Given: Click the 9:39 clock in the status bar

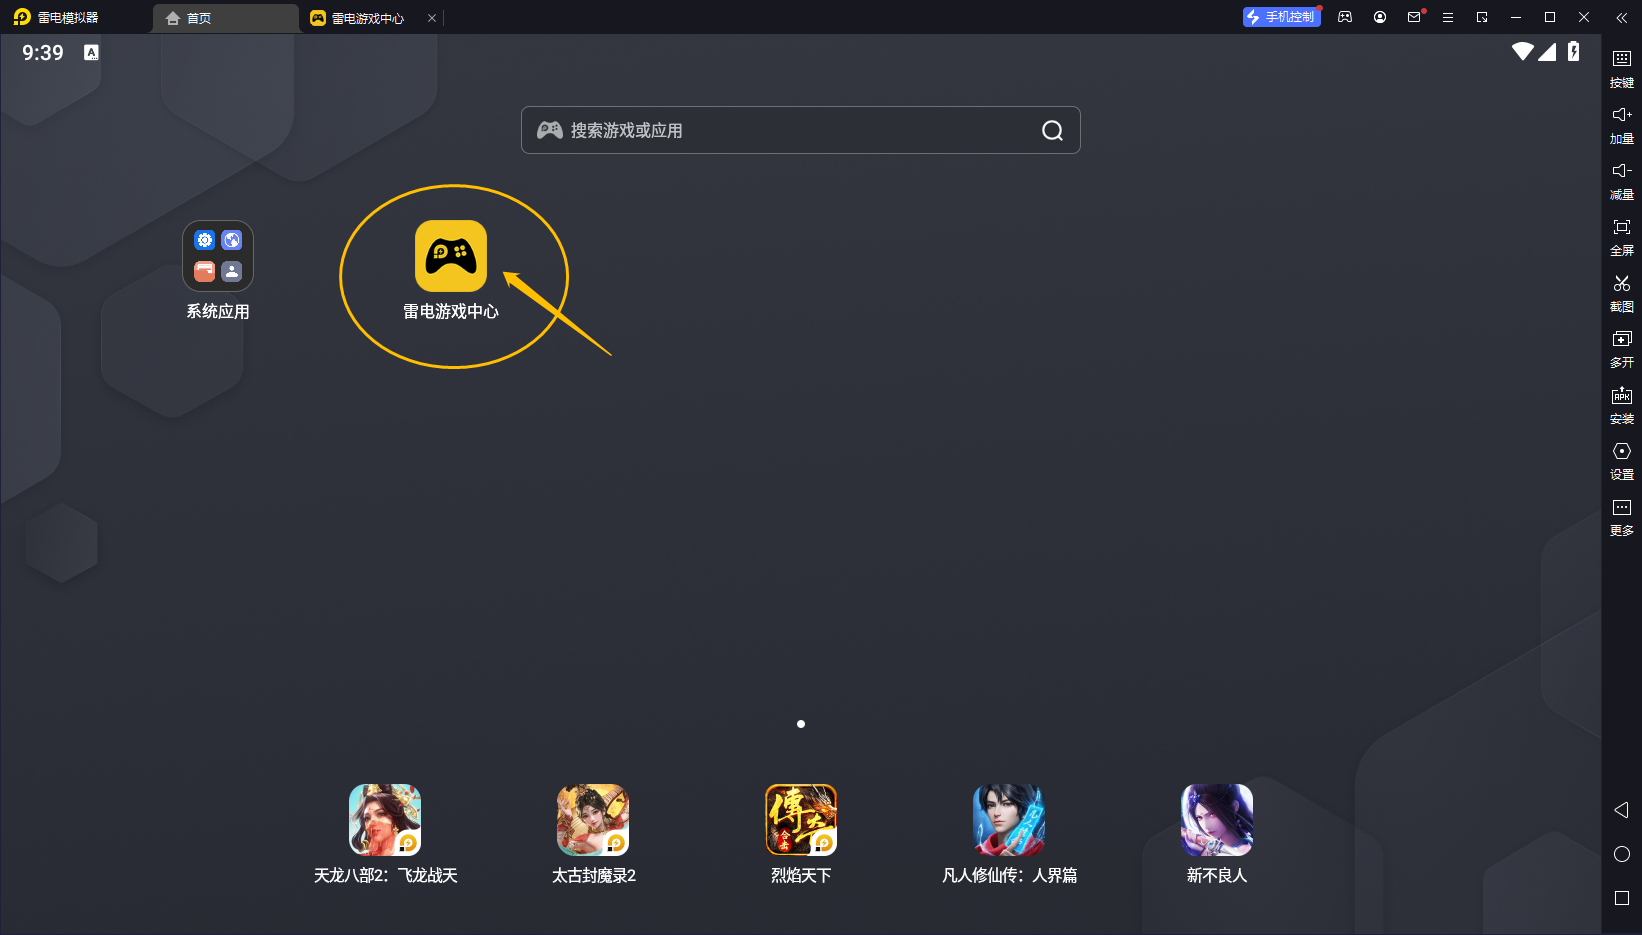Looking at the screenshot, I should coord(43,52).
